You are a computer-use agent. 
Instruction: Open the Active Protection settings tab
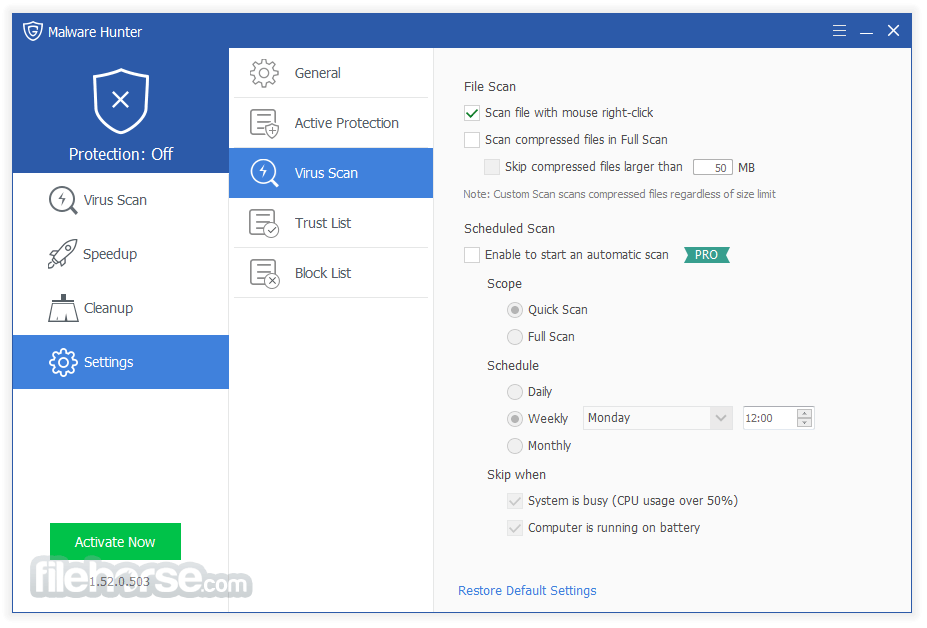click(331, 123)
